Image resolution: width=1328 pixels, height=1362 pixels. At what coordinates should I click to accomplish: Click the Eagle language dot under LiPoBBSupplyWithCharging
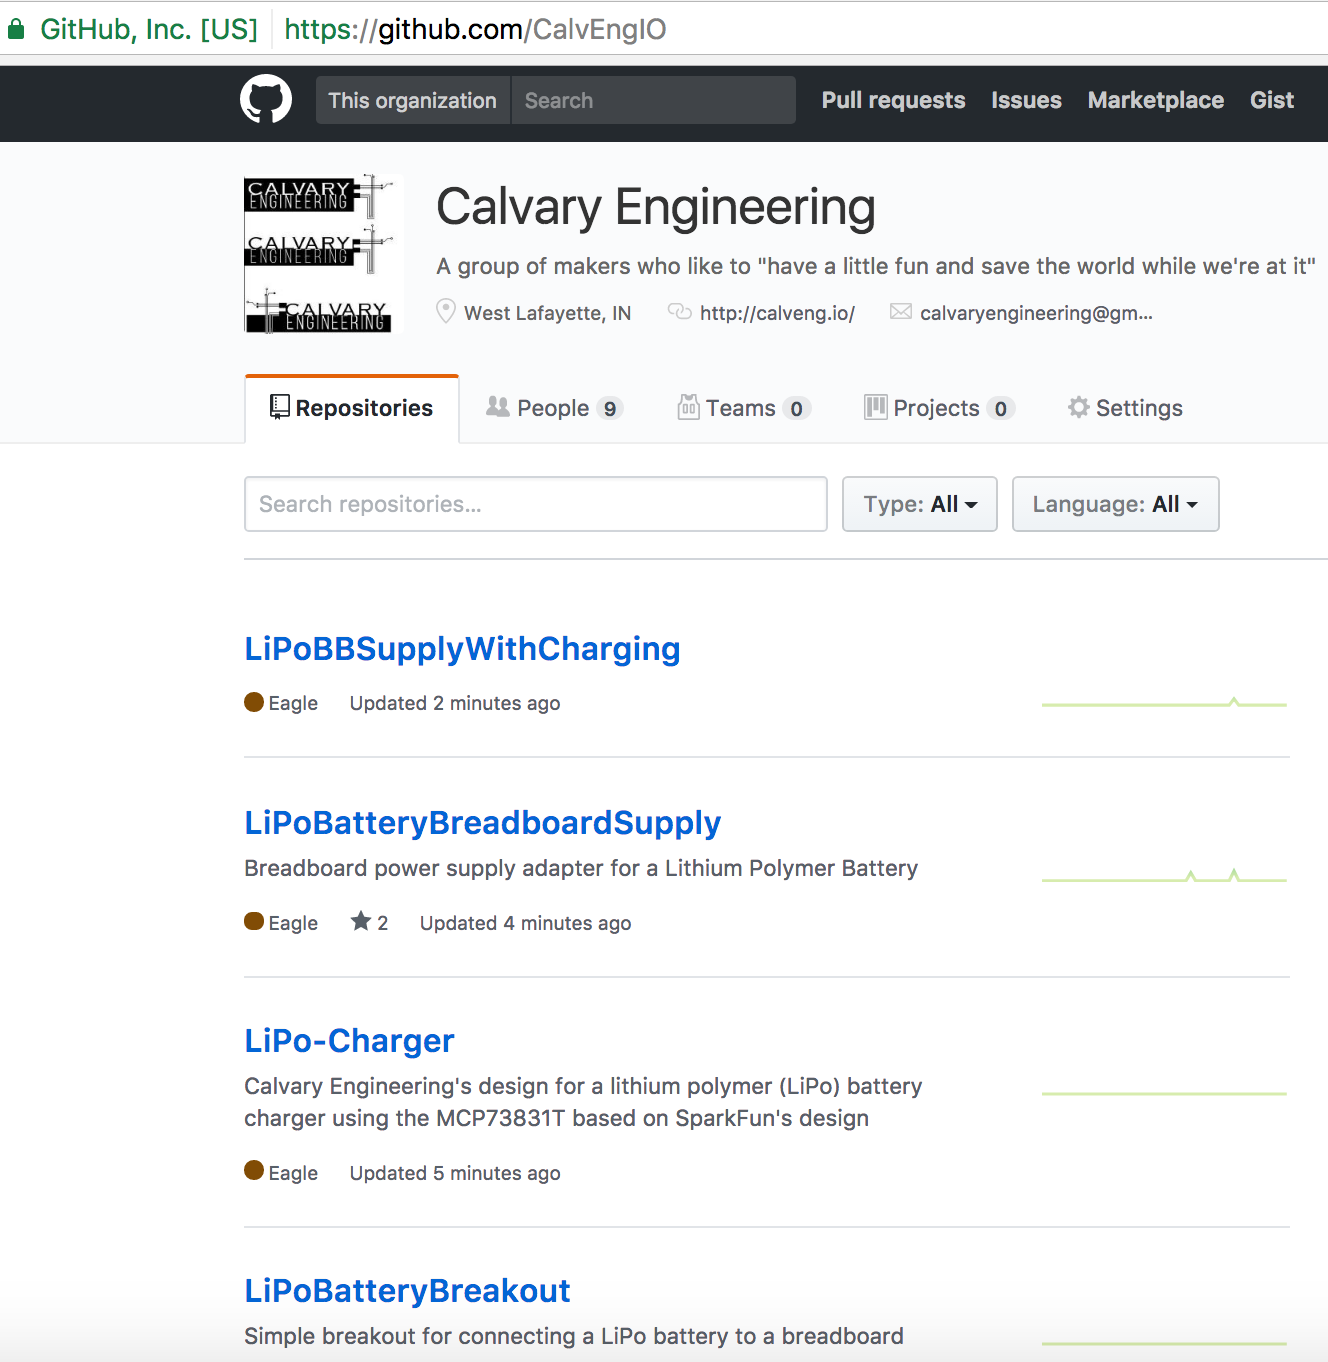(254, 702)
